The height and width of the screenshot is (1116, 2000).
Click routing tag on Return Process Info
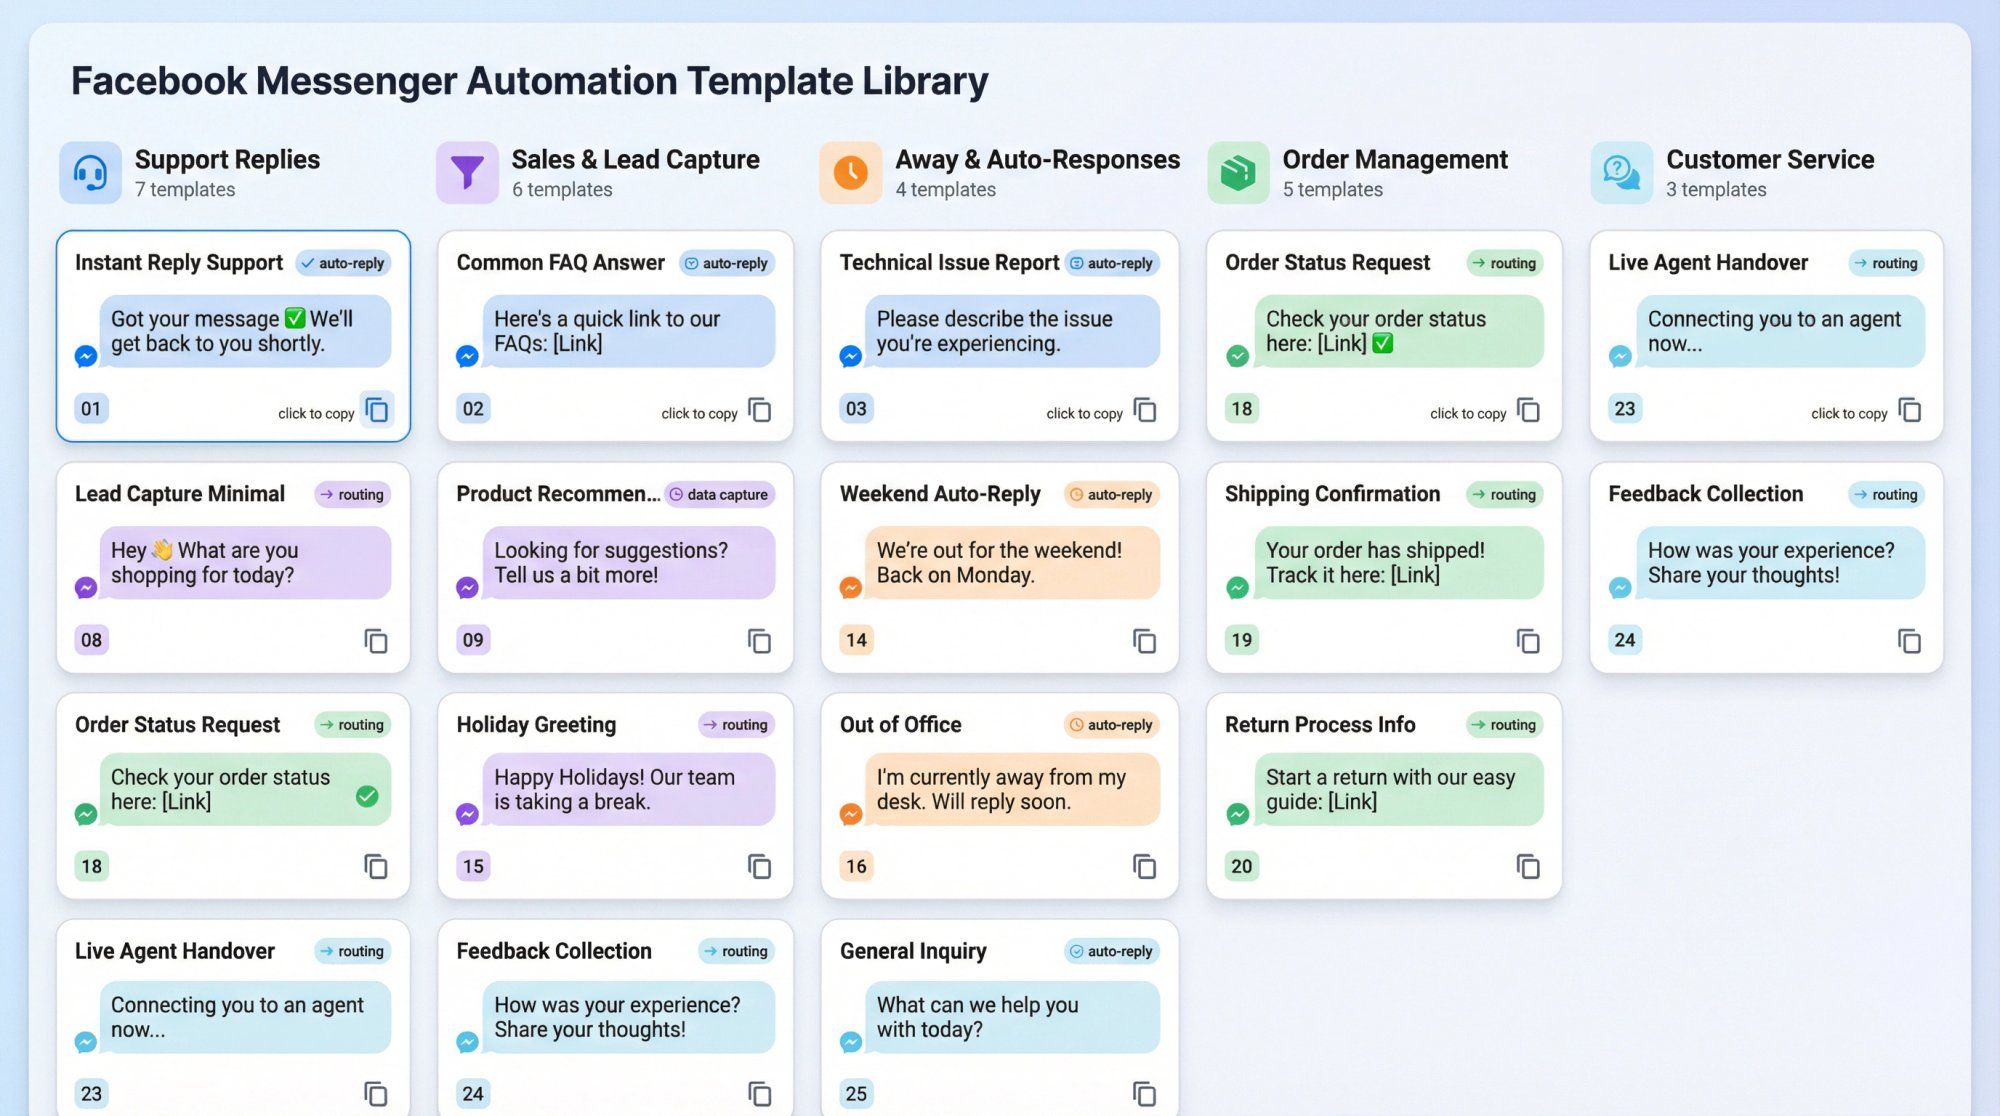pyautogui.click(x=1504, y=725)
